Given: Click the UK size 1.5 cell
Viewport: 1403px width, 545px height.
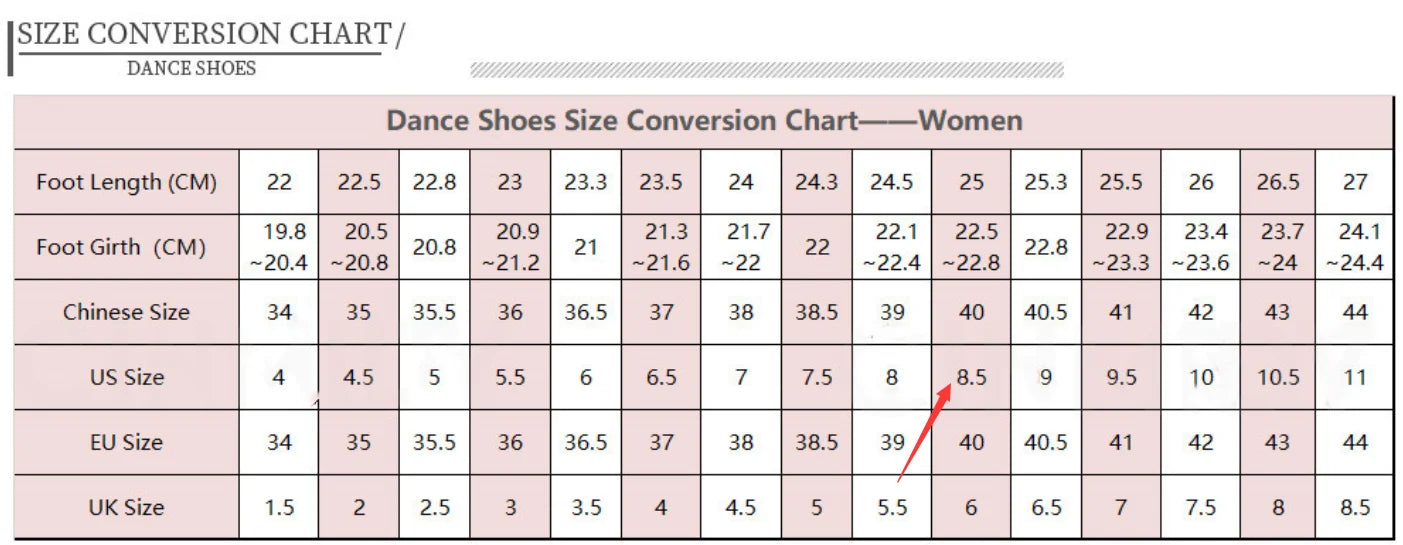Looking at the screenshot, I should [x=279, y=507].
